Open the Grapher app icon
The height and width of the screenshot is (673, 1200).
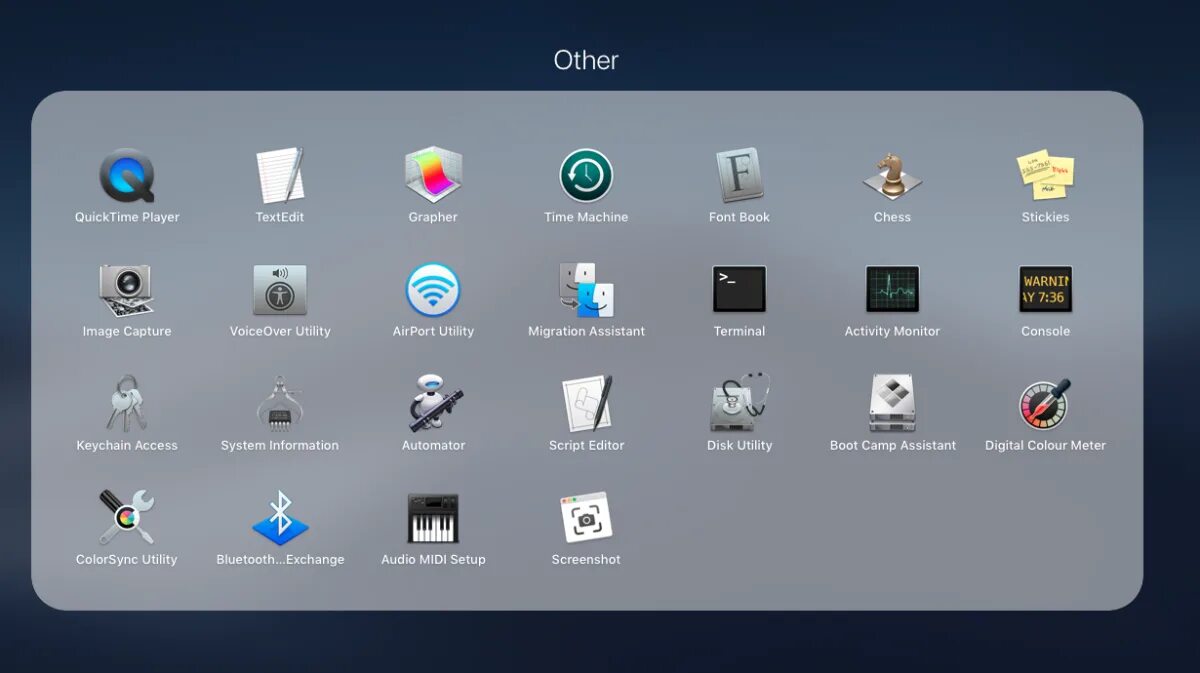point(433,176)
